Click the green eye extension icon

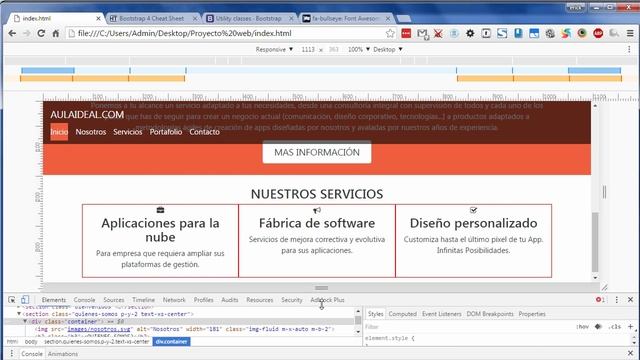pos(582,33)
